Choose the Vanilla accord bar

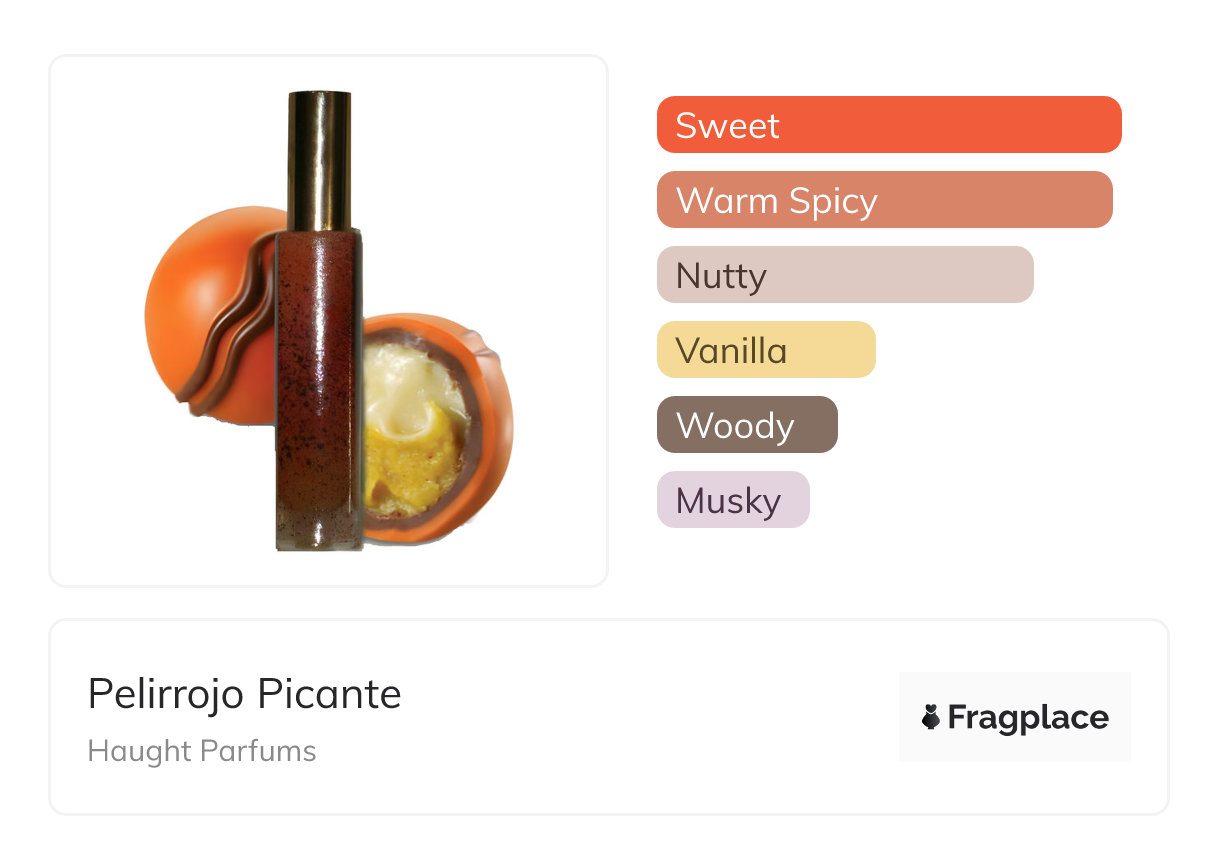pyautogui.click(x=765, y=350)
